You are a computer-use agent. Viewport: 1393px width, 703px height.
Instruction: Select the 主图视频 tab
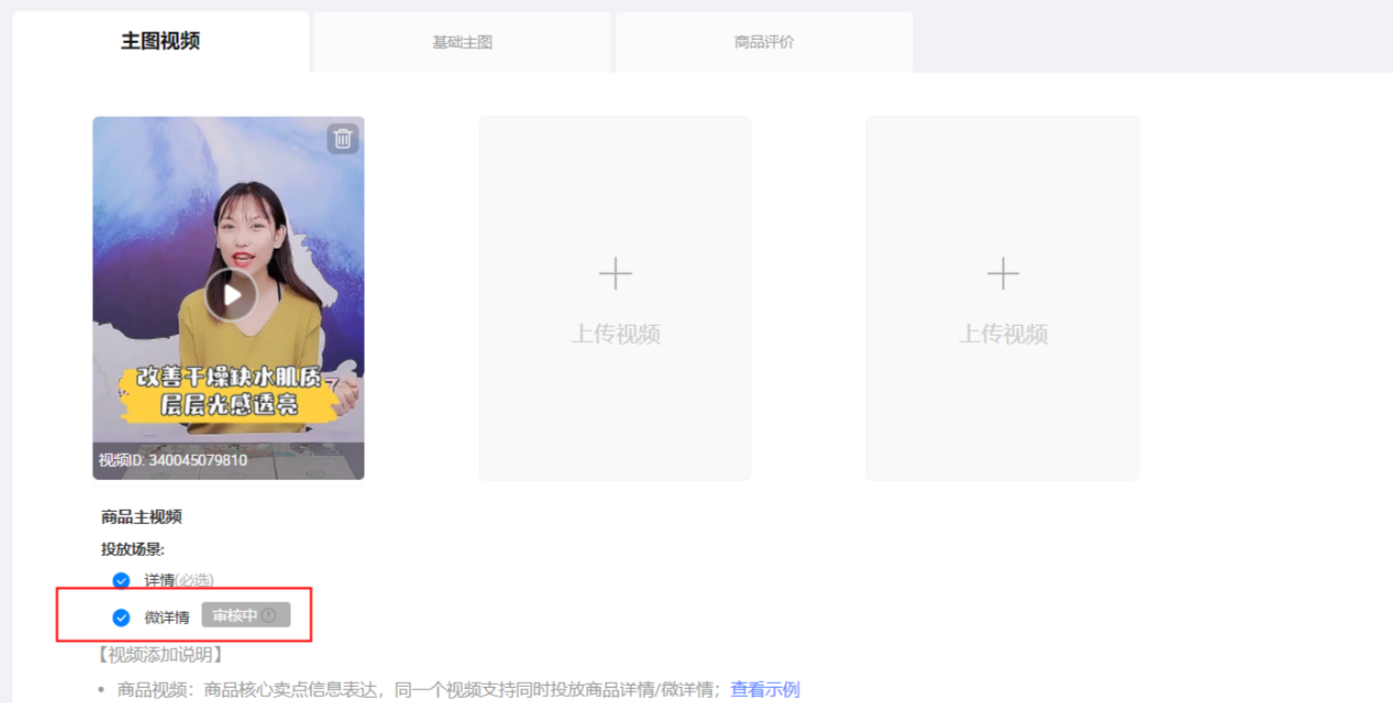[x=160, y=41]
